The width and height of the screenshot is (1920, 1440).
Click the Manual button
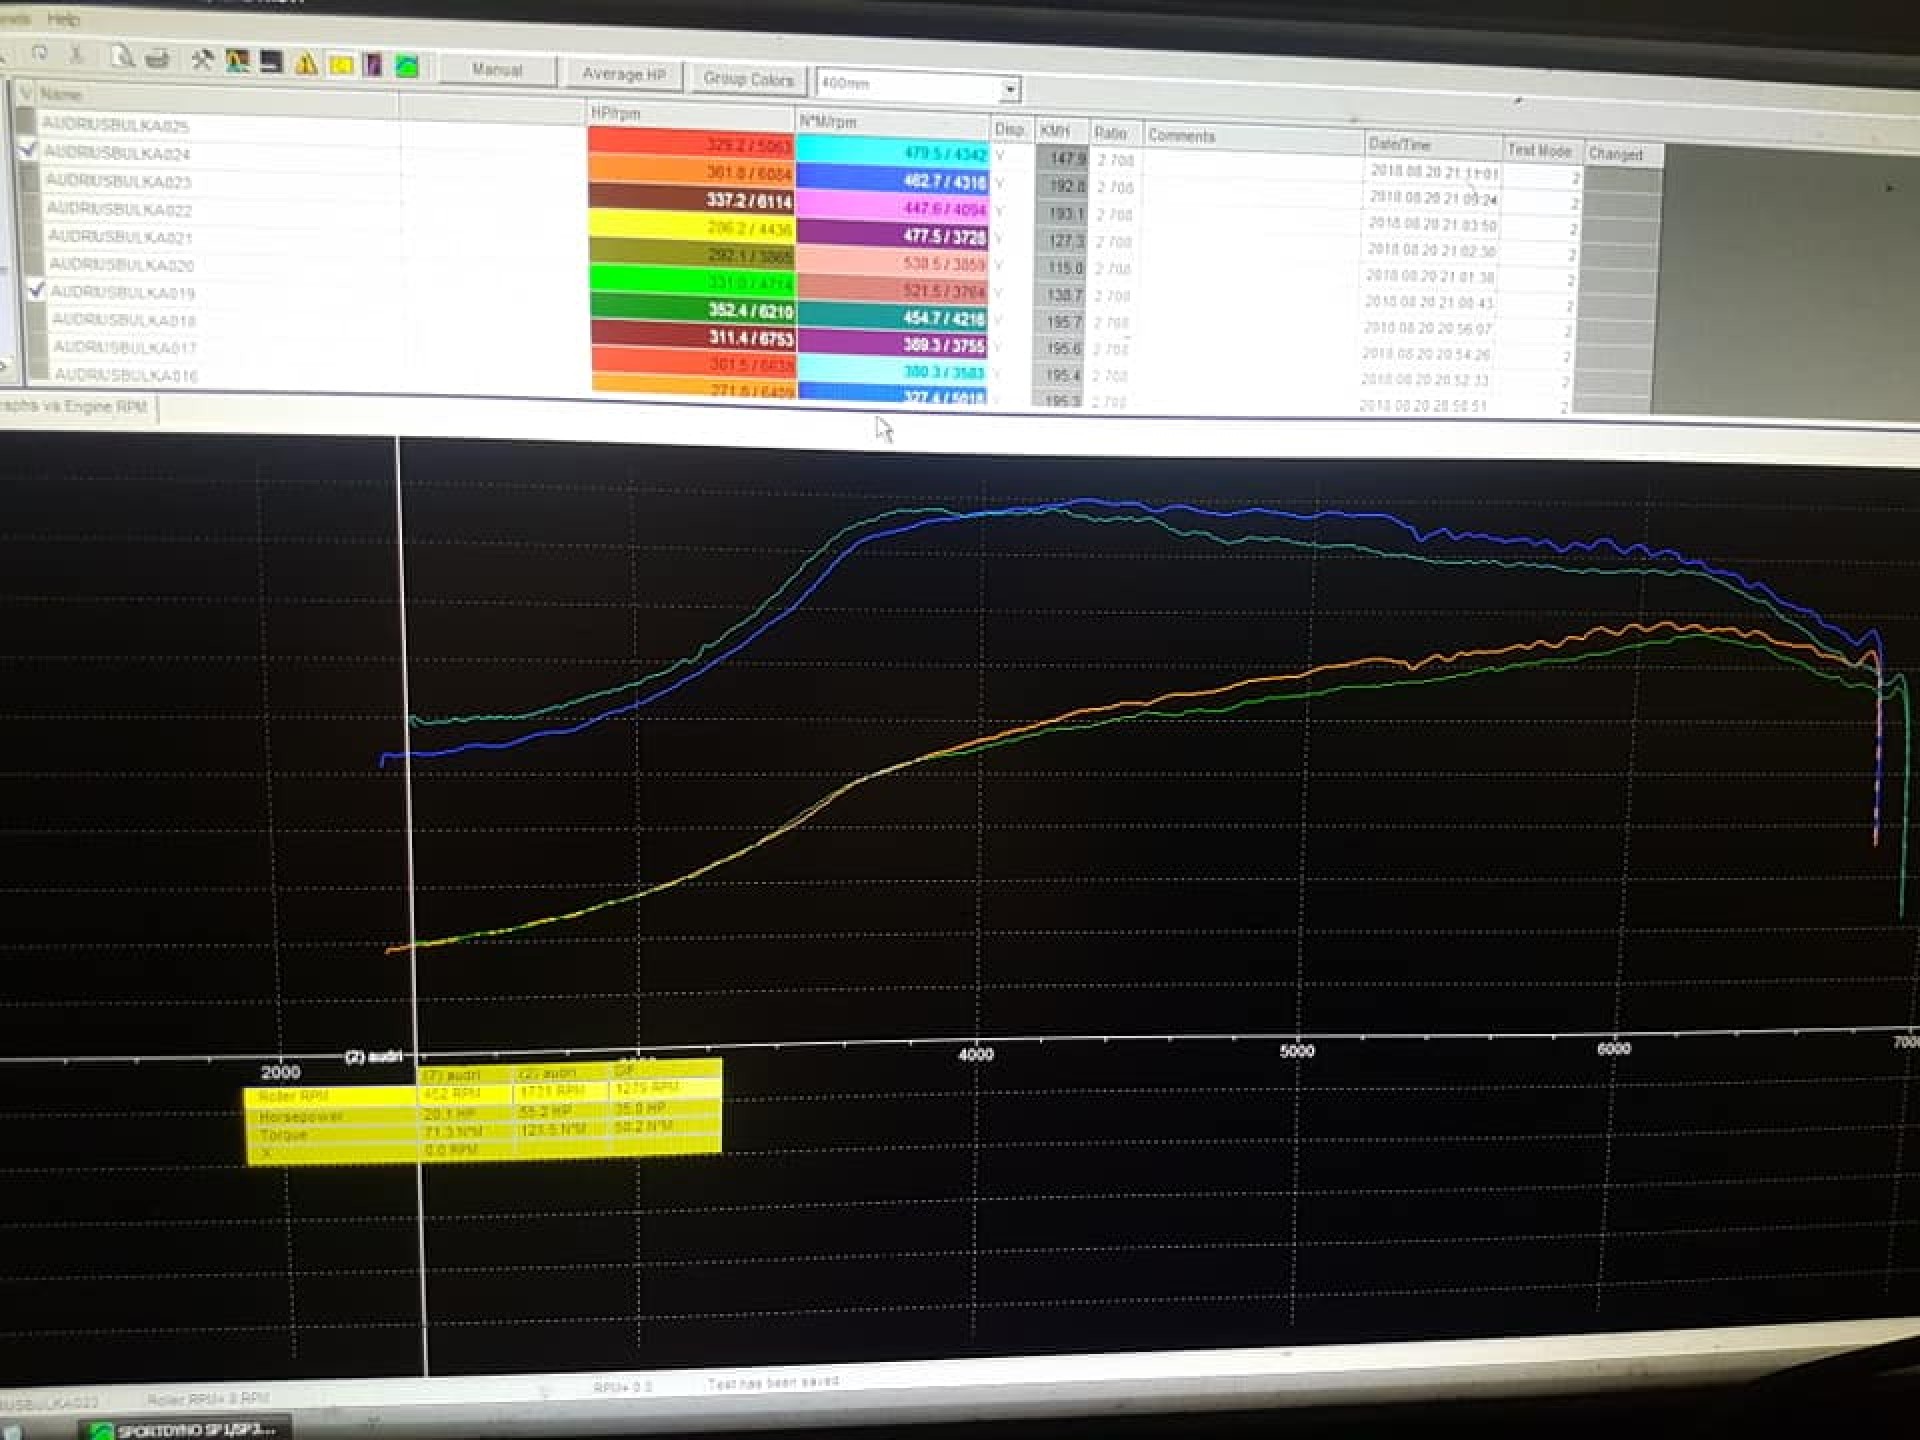(x=497, y=70)
